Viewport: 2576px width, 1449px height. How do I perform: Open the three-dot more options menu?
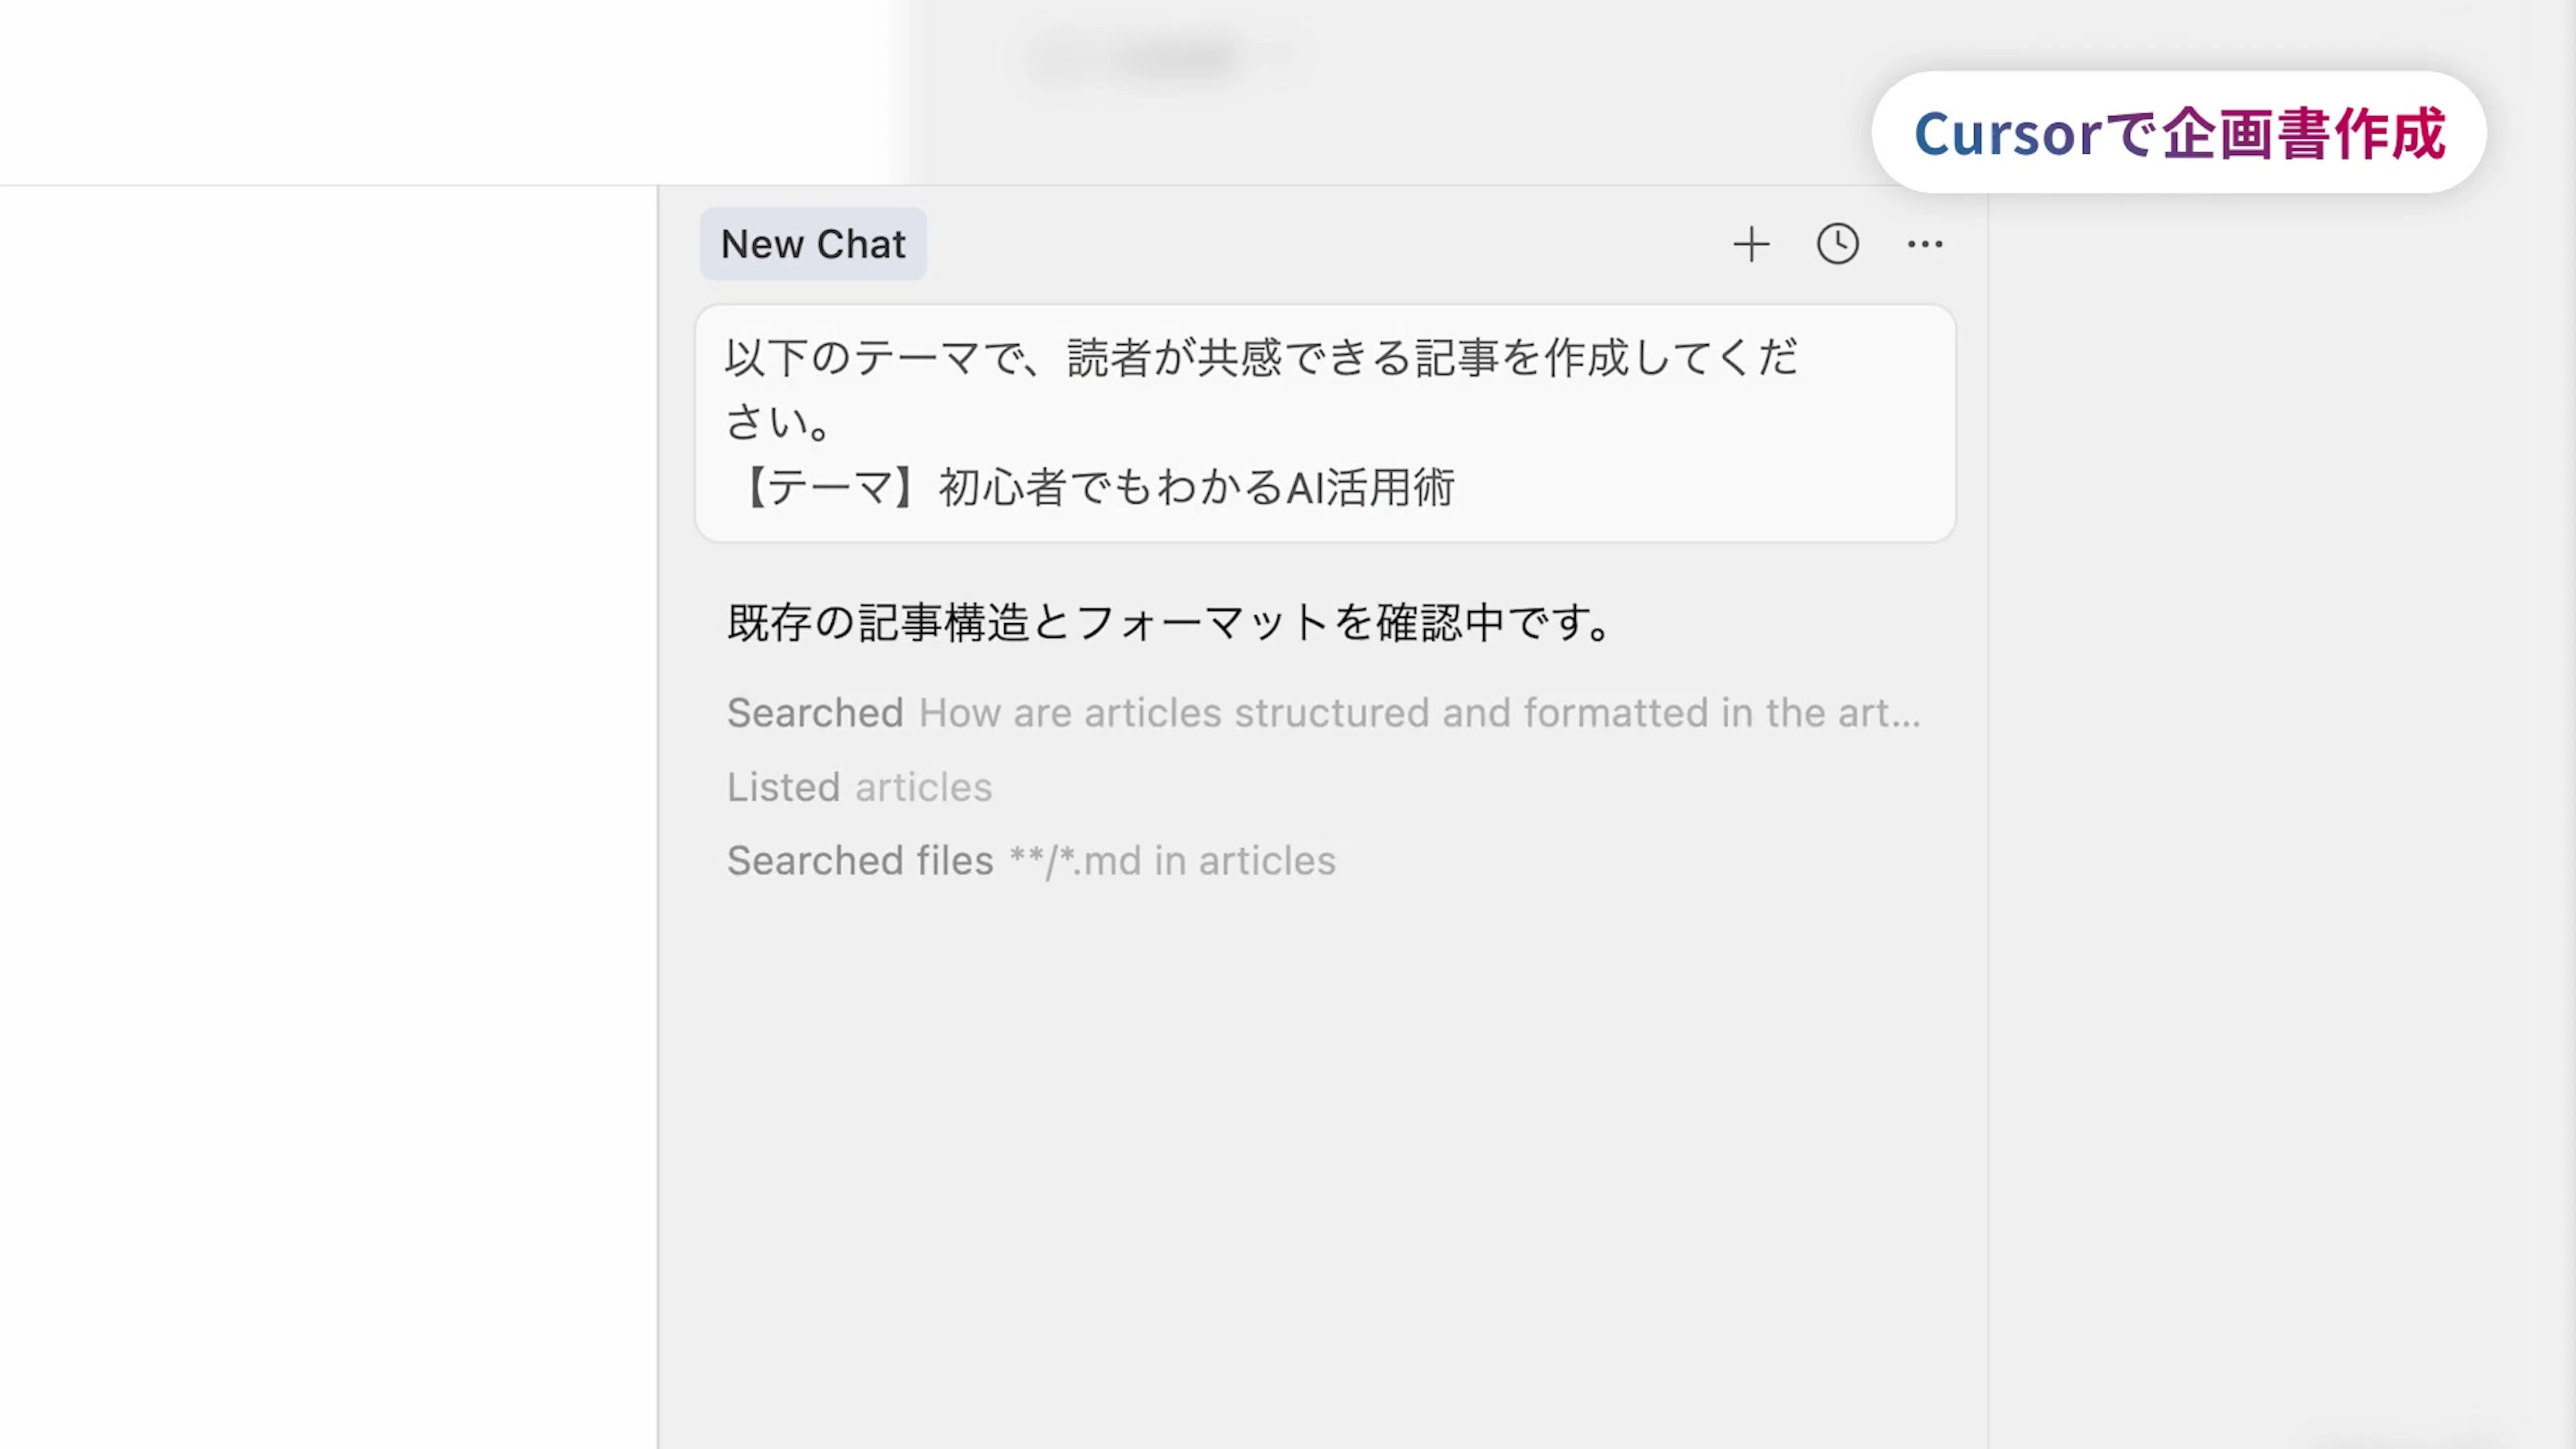point(1924,244)
